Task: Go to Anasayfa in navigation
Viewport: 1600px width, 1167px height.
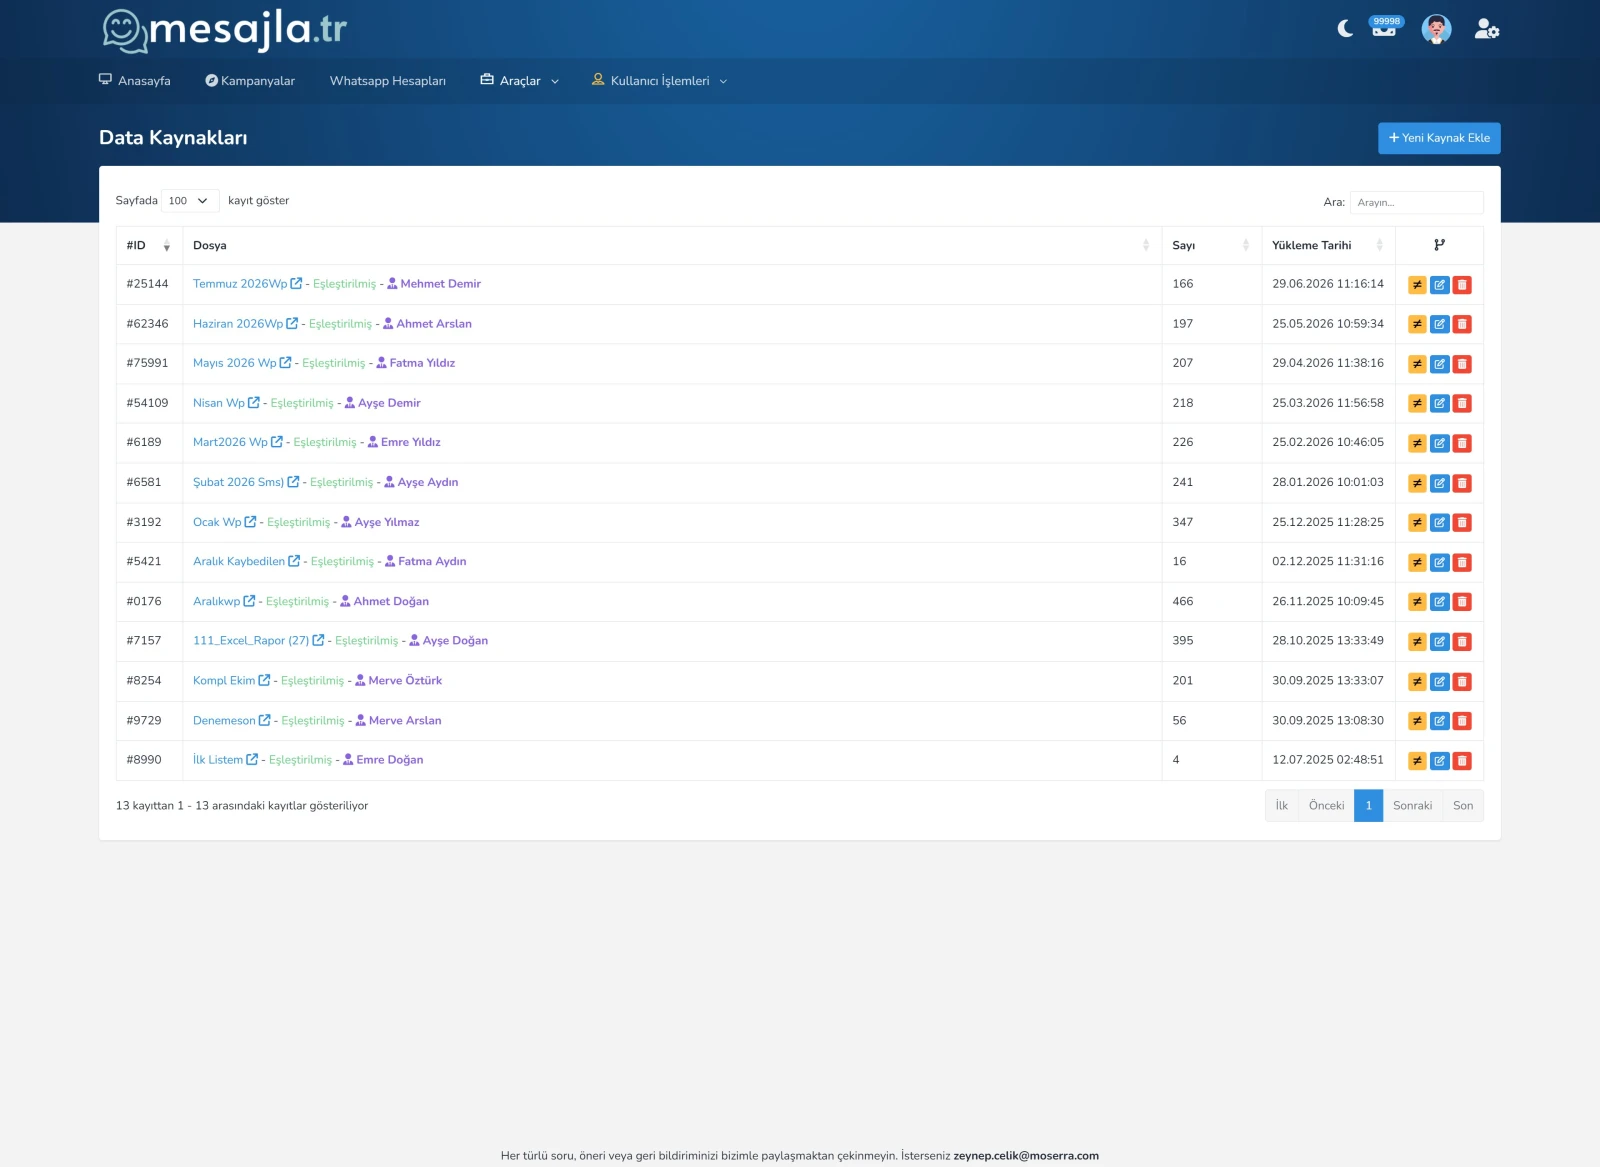Action: click(134, 81)
